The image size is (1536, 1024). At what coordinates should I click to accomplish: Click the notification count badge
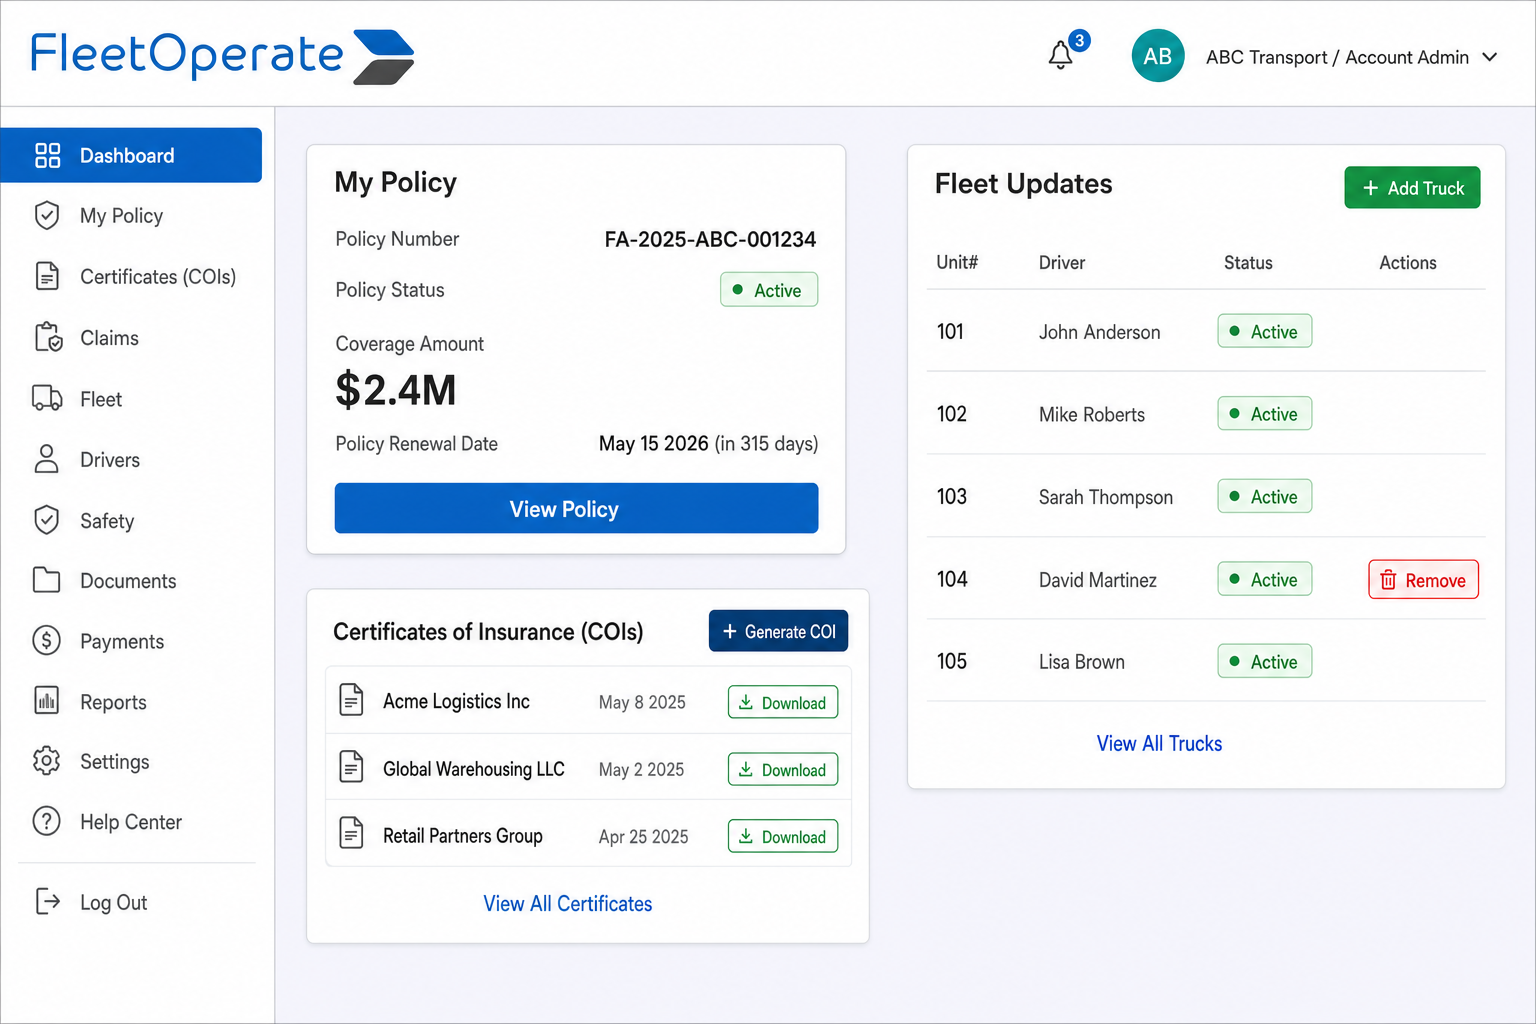click(x=1079, y=41)
